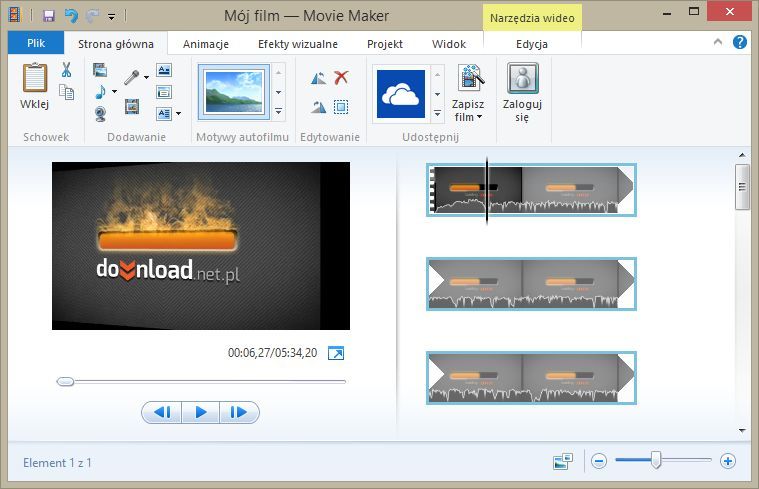Image resolution: width=759 pixels, height=489 pixels.
Task: Click the copy icon in Schowek
Action: [66, 92]
